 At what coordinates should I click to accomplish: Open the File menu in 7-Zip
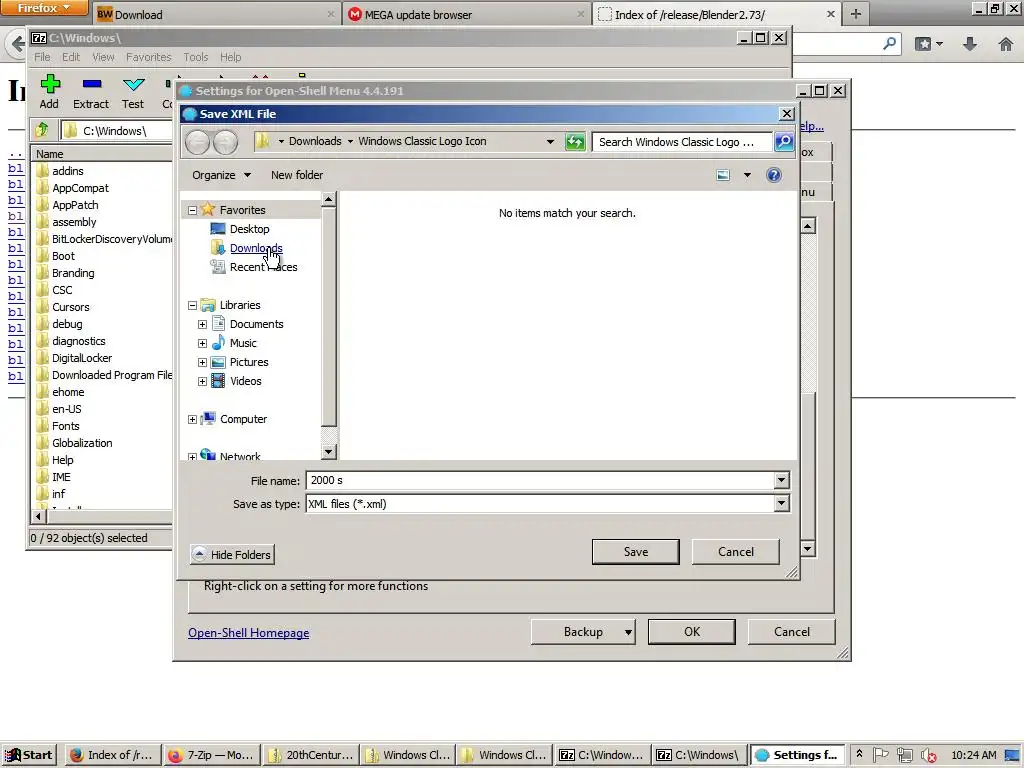[42, 57]
